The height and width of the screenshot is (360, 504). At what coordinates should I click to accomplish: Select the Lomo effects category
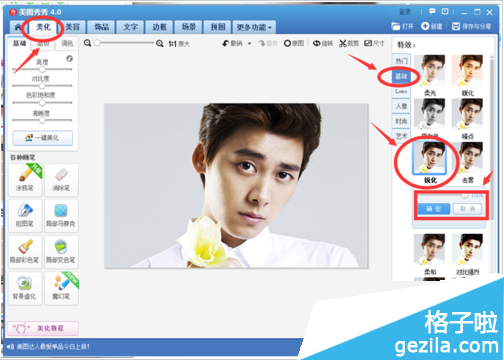click(x=401, y=91)
